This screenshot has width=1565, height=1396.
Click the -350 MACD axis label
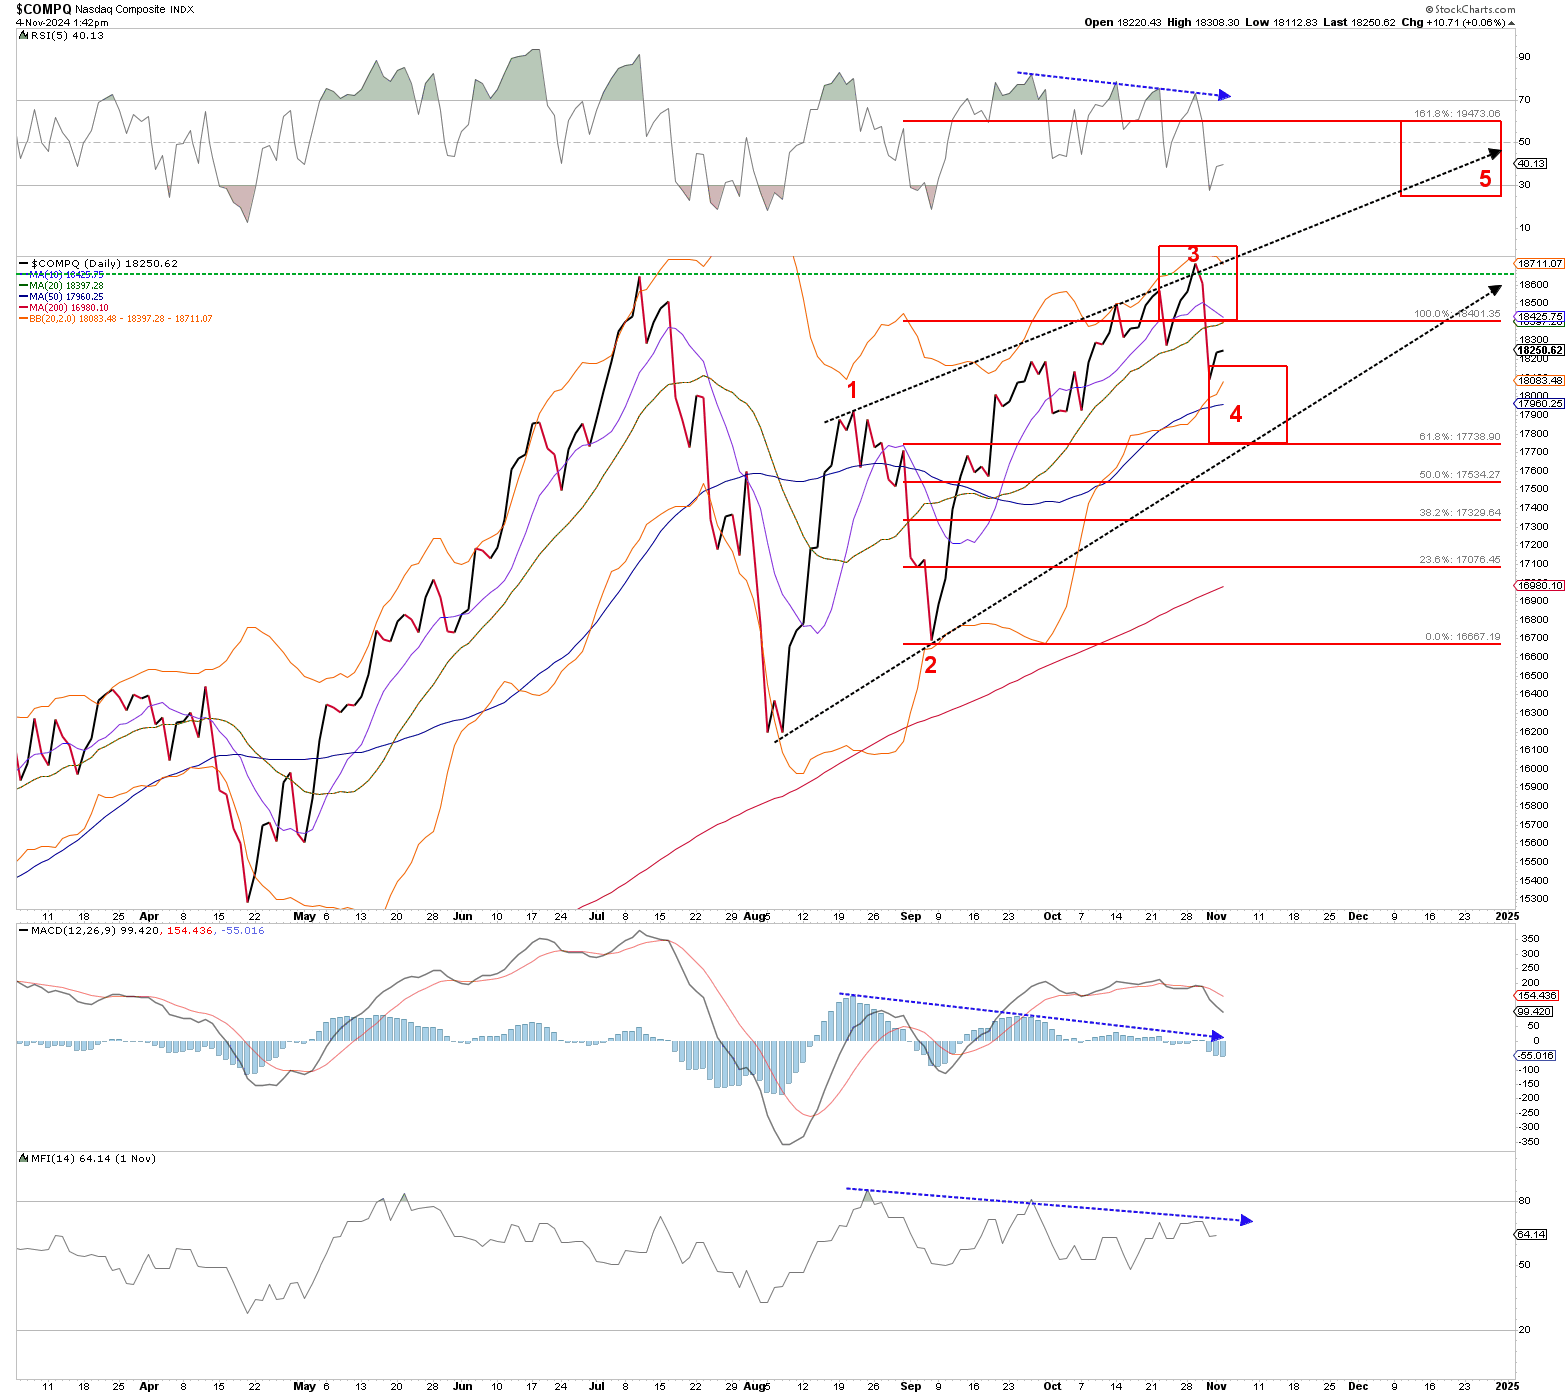(x=1530, y=1141)
